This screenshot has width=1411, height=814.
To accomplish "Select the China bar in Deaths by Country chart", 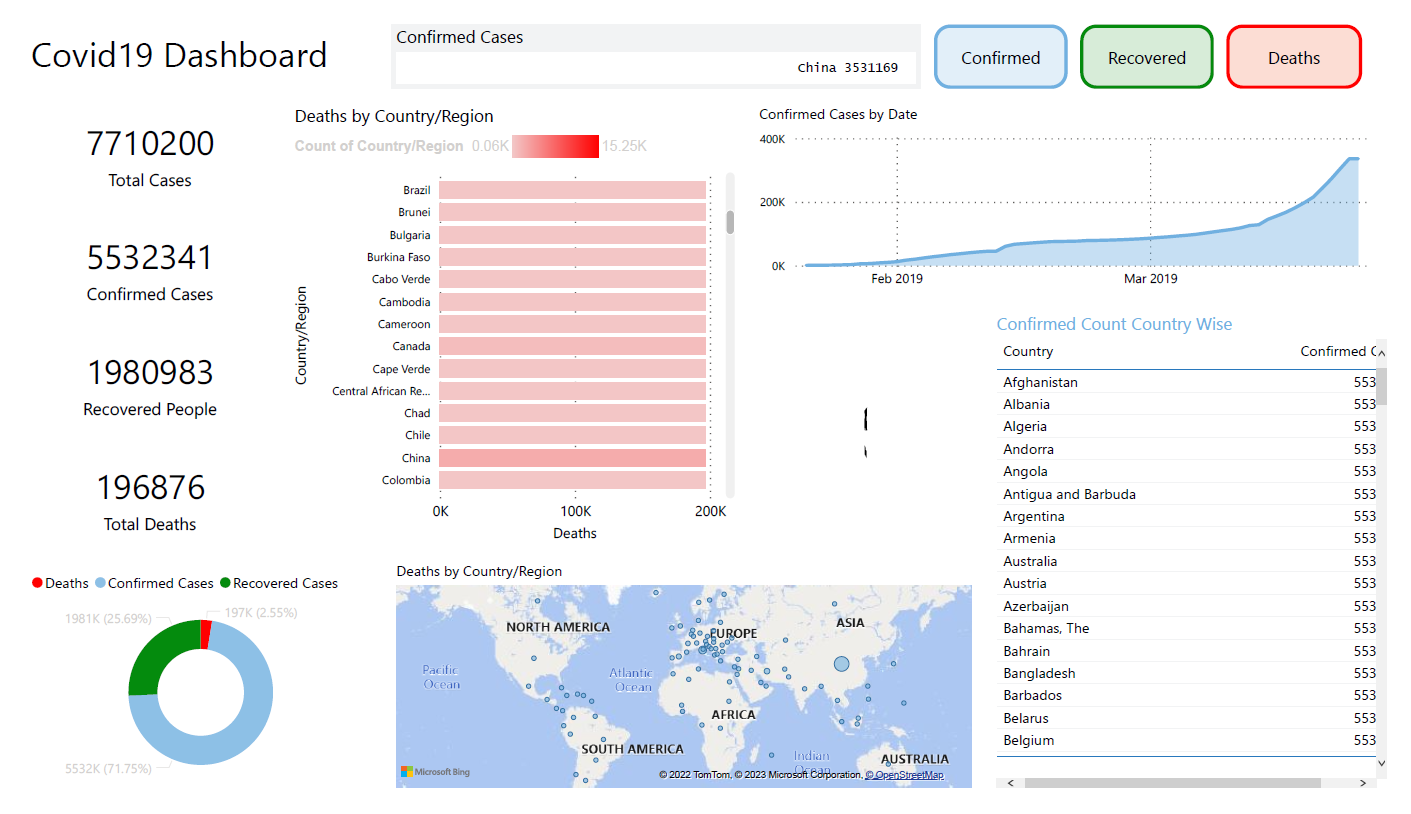I will click(x=573, y=457).
